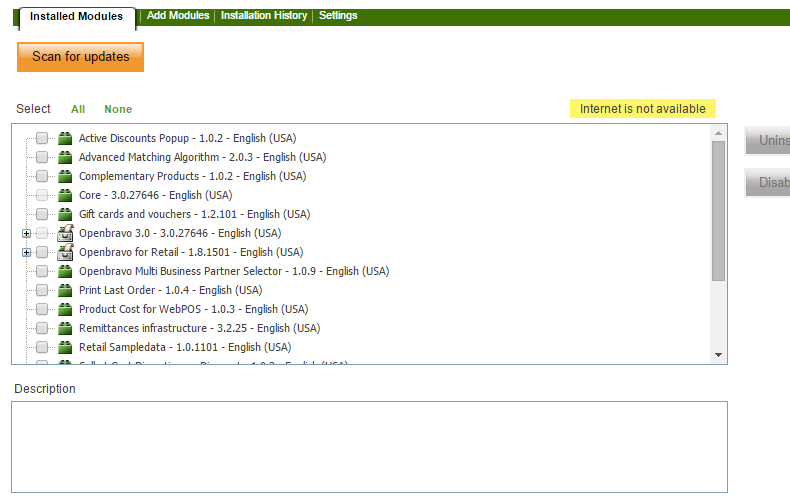
Task: Click the Gift cards and vouchers module icon
Action: [65, 214]
